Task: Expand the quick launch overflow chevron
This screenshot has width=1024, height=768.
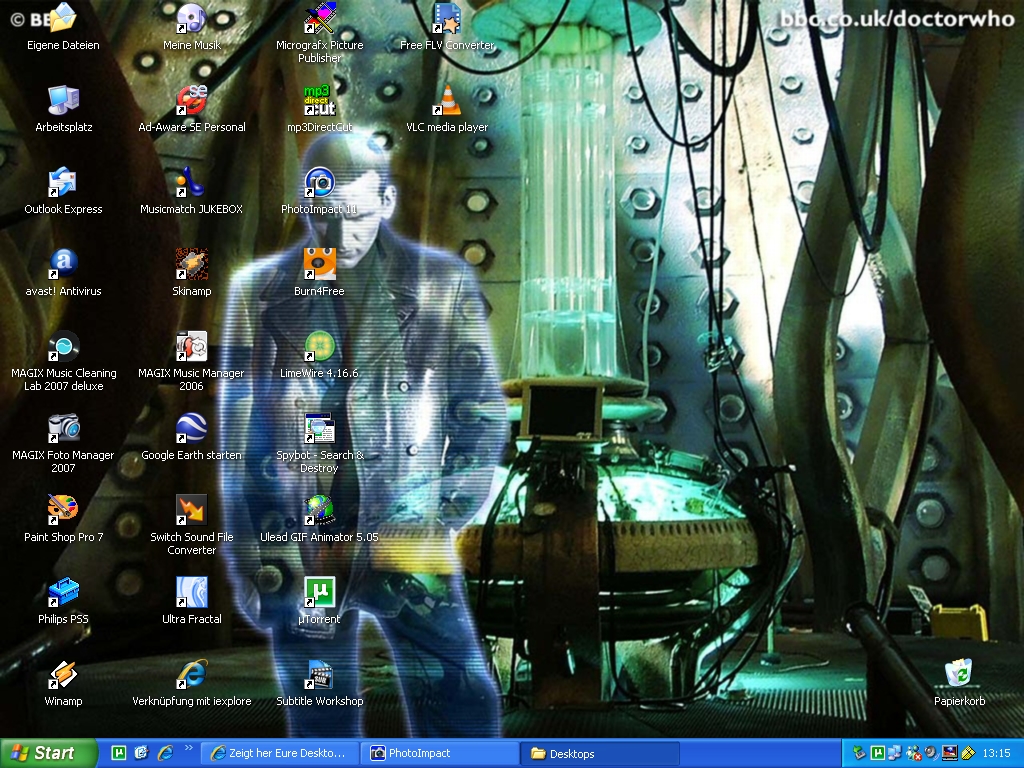Action: (x=189, y=748)
